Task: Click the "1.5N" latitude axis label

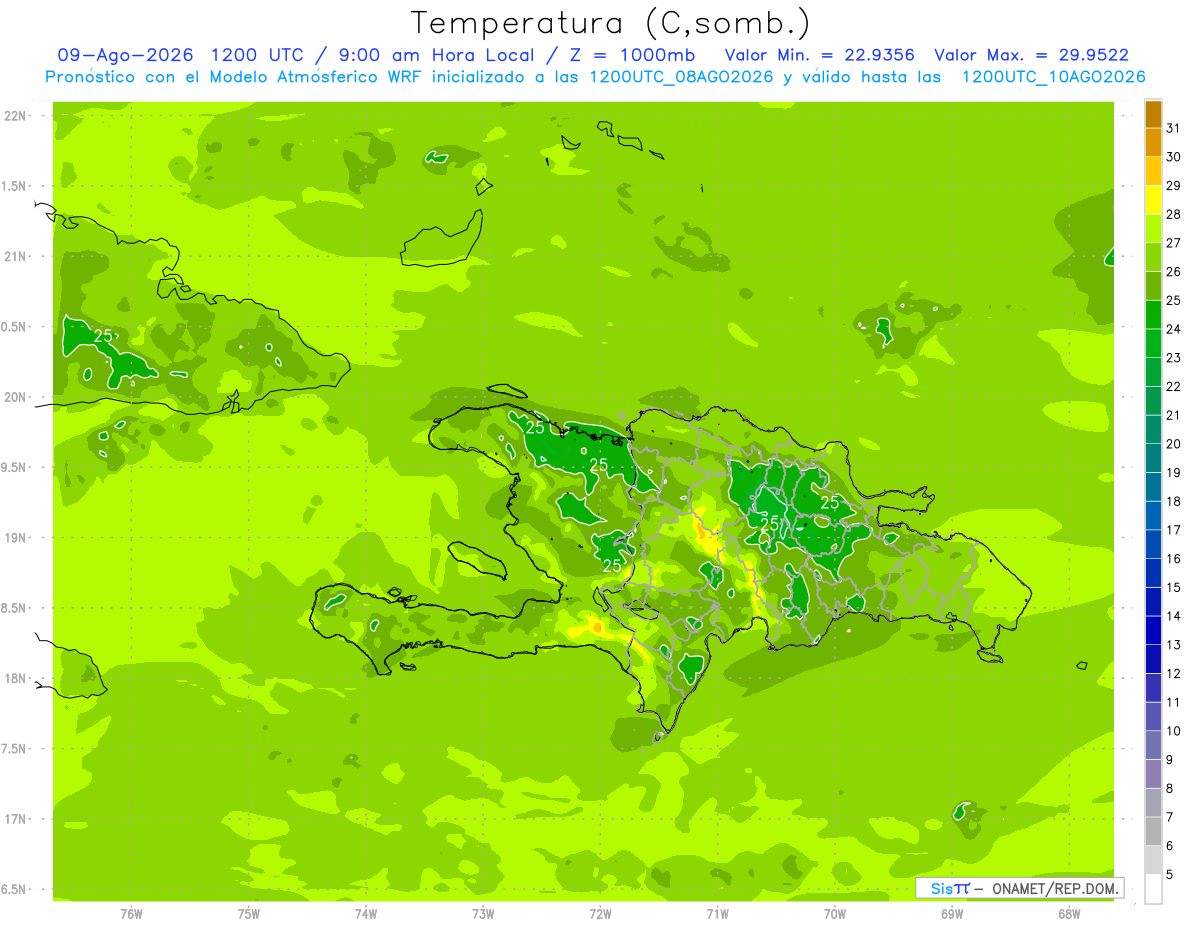Action: [15, 187]
